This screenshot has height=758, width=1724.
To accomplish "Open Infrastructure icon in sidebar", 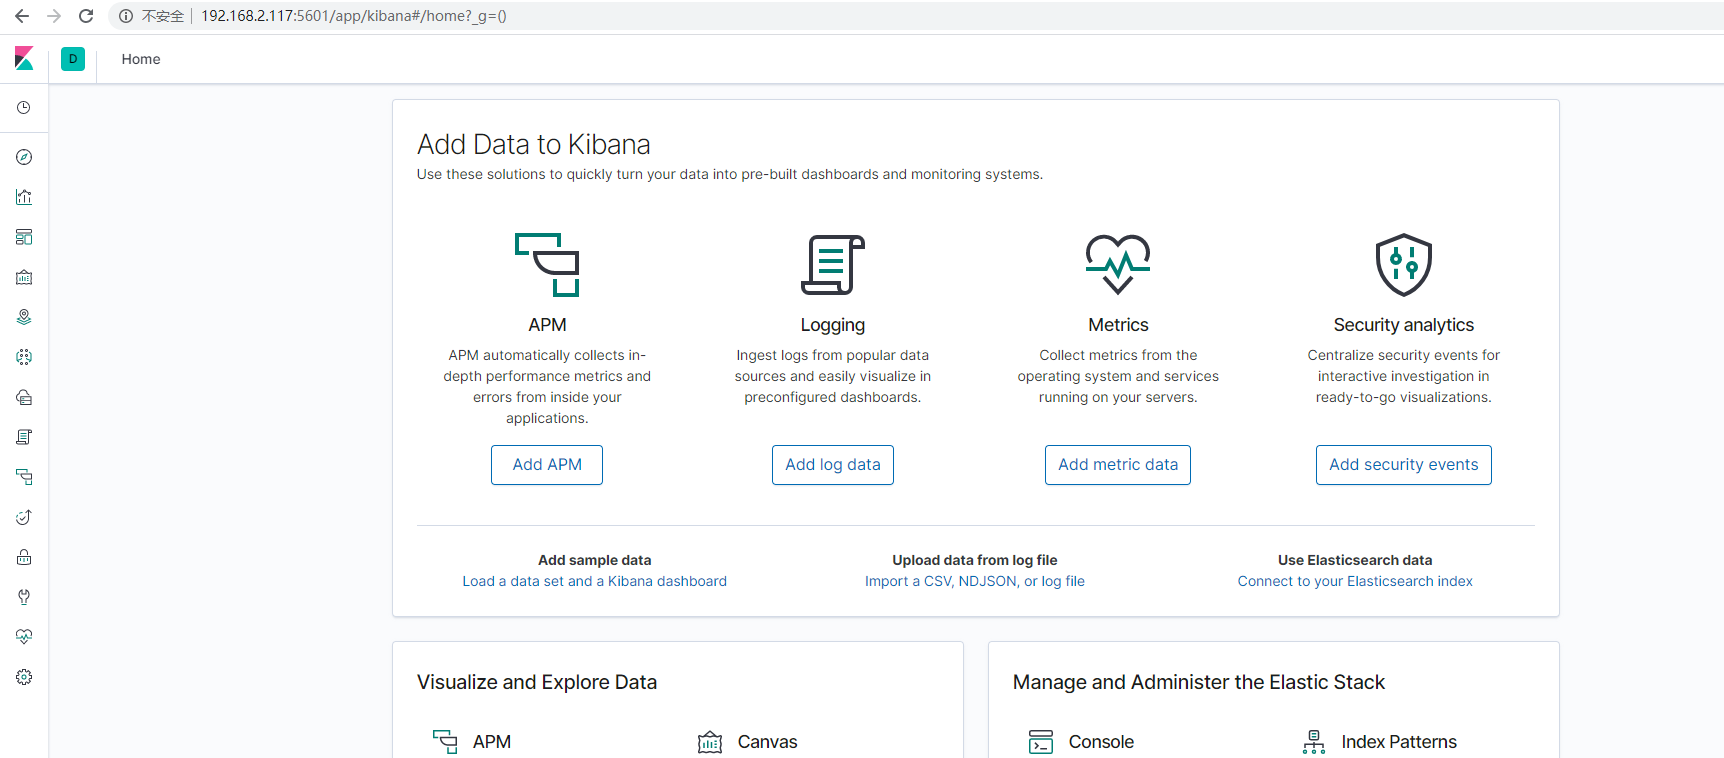I will coord(24,397).
